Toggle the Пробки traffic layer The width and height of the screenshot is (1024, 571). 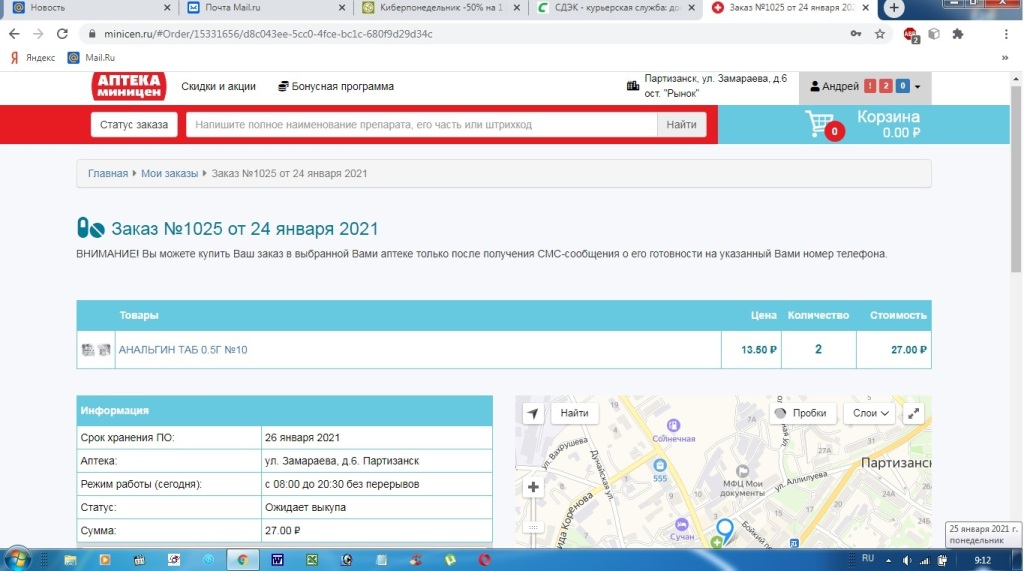[x=801, y=413]
